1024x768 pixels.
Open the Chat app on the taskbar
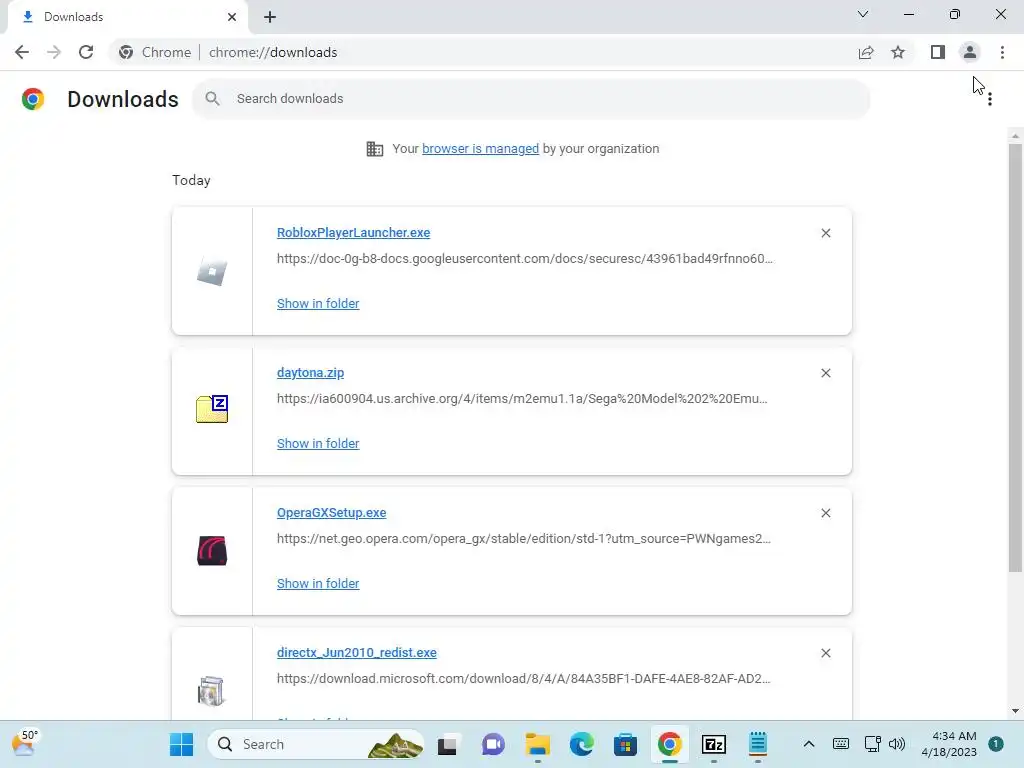click(x=493, y=744)
